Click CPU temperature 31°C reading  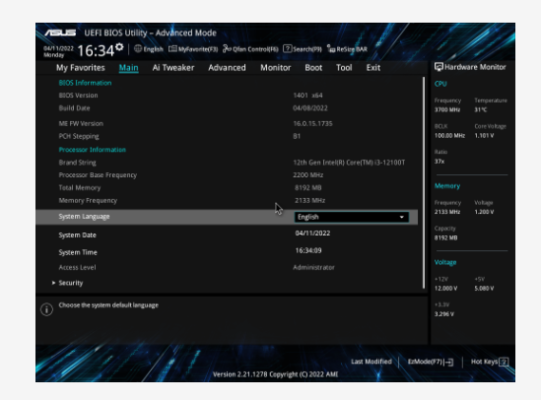(481, 110)
